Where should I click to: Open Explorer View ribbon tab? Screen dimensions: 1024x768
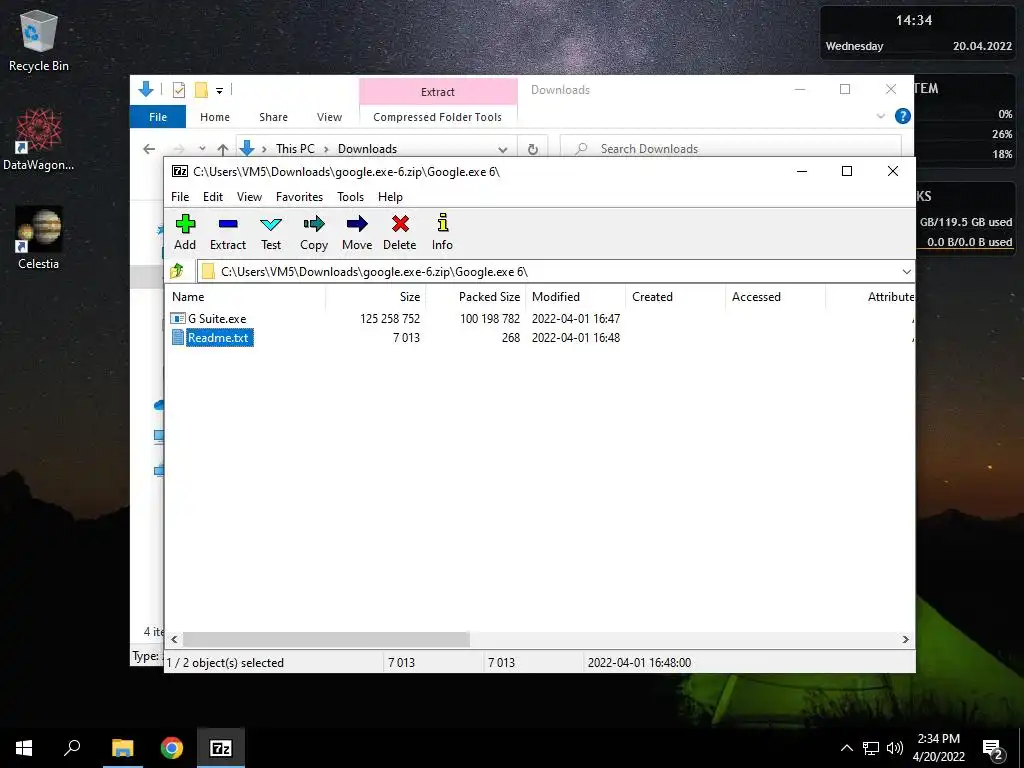pyautogui.click(x=329, y=117)
